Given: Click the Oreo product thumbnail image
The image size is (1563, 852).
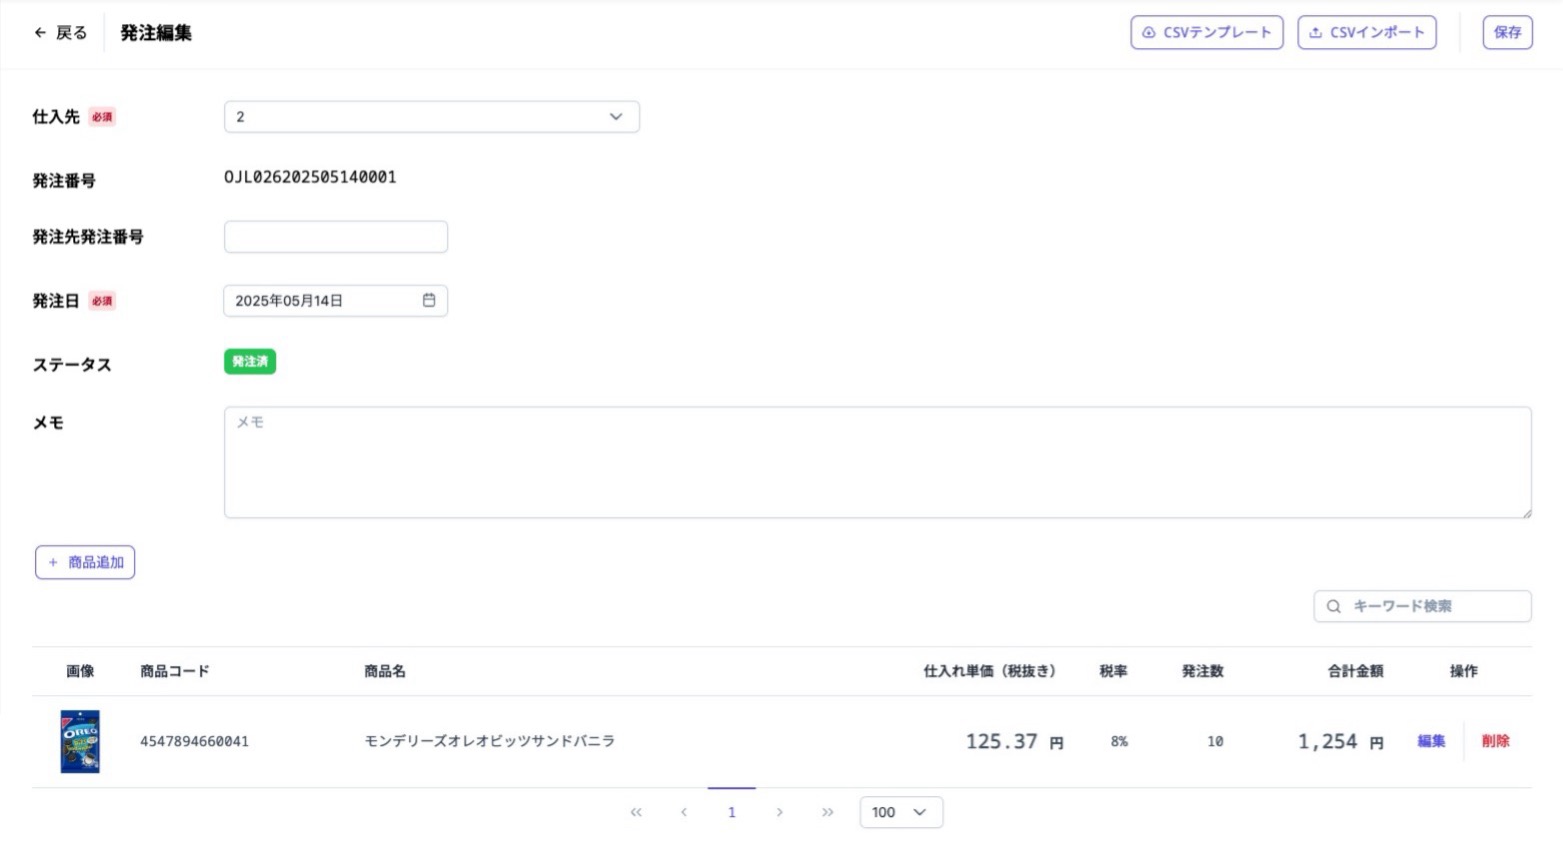Looking at the screenshot, I should 80,741.
